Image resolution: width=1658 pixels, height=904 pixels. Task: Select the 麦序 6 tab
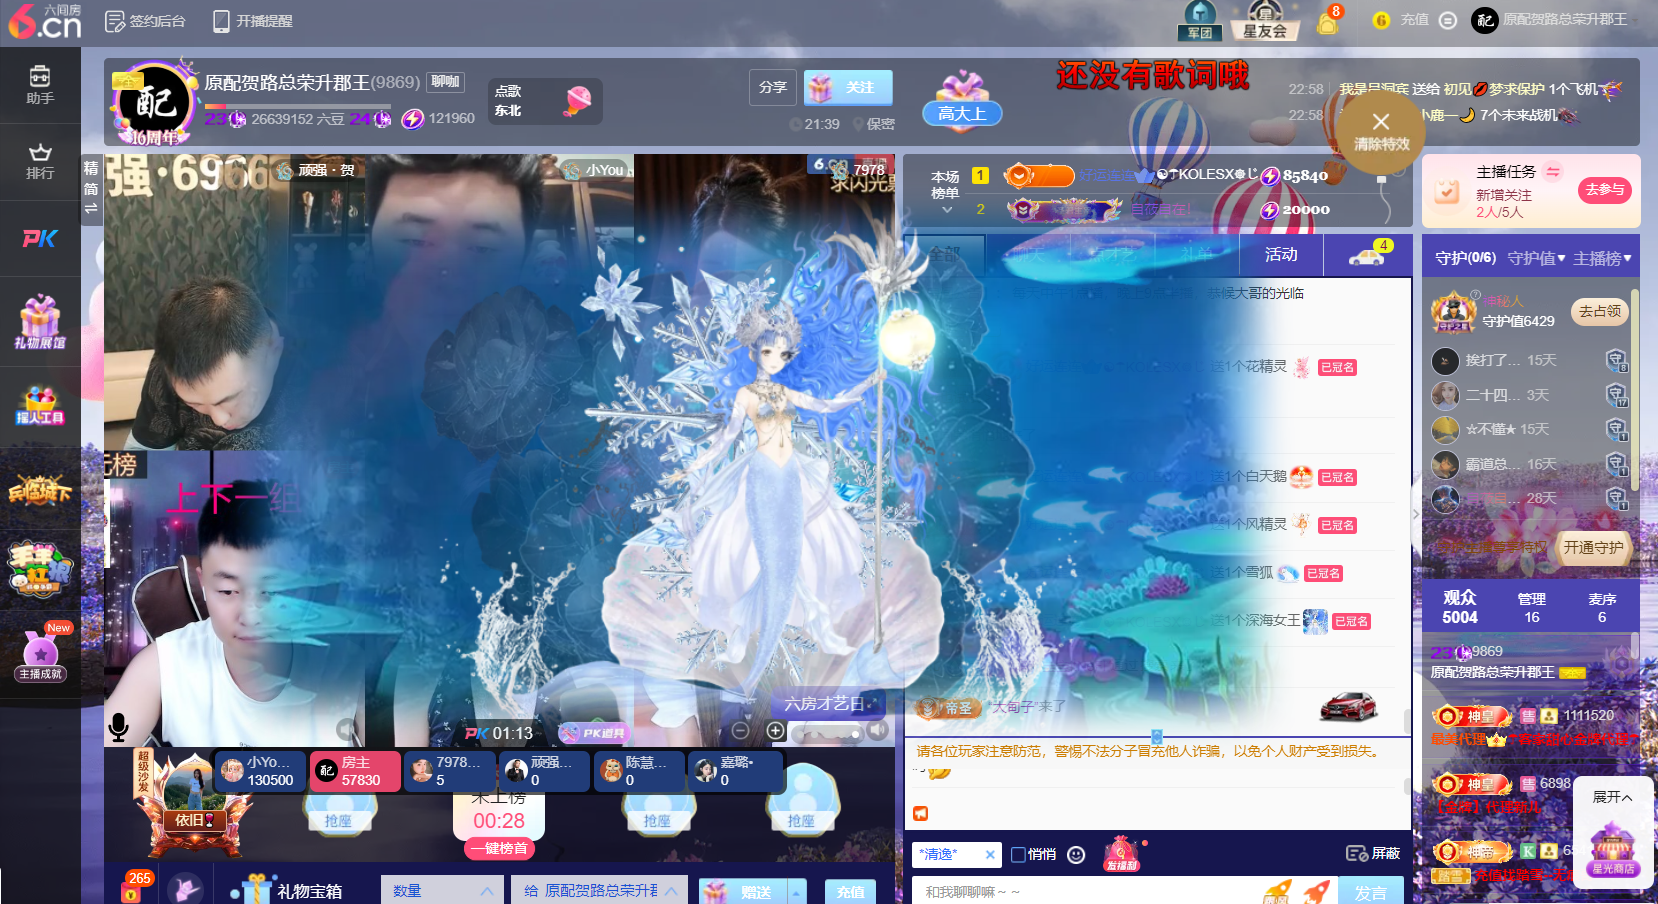coord(1602,607)
